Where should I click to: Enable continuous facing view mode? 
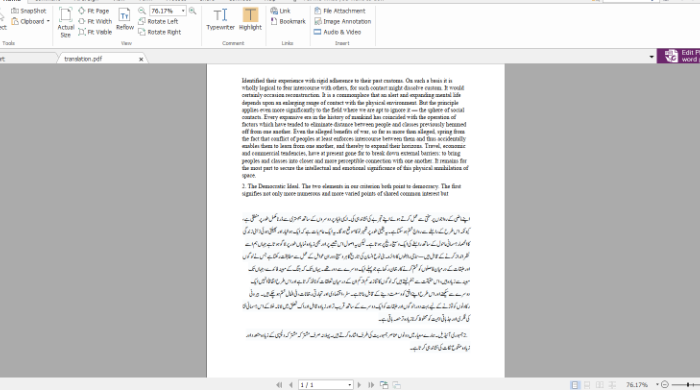(x=612, y=385)
